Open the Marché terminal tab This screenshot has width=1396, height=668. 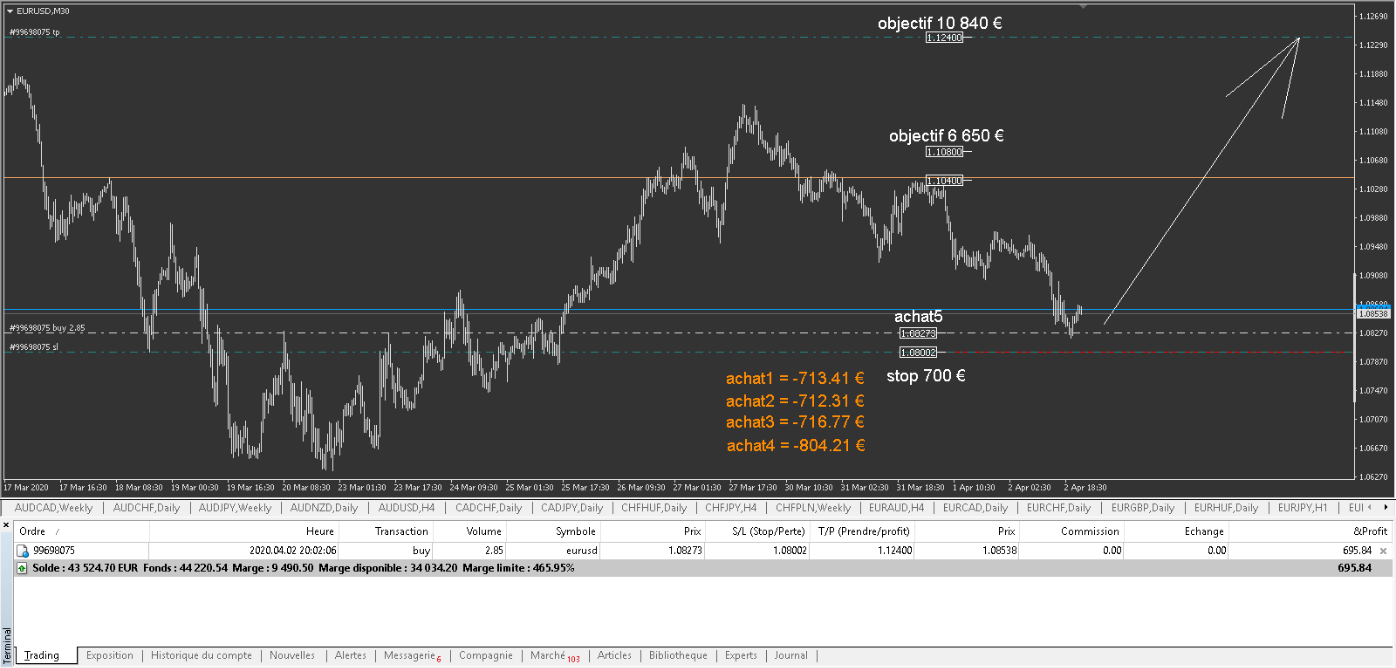pyautogui.click(x=554, y=655)
